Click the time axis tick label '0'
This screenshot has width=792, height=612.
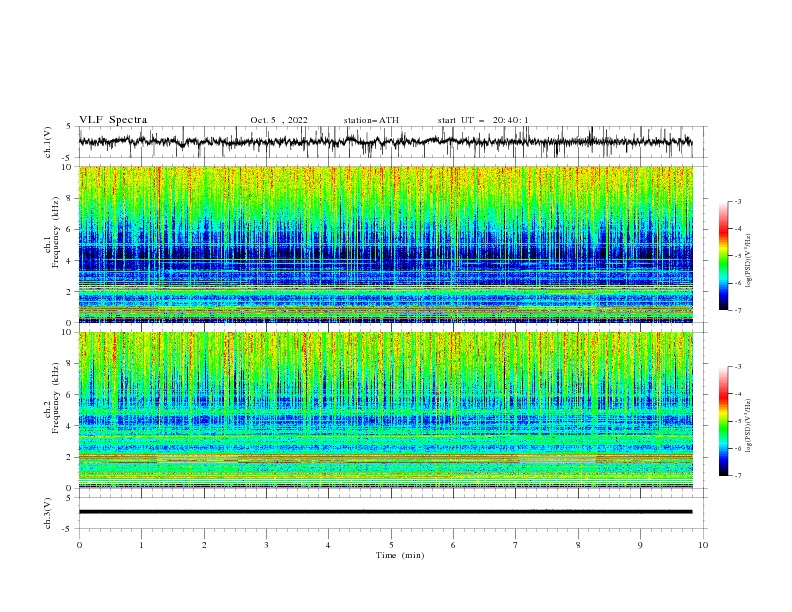tap(79, 545)
